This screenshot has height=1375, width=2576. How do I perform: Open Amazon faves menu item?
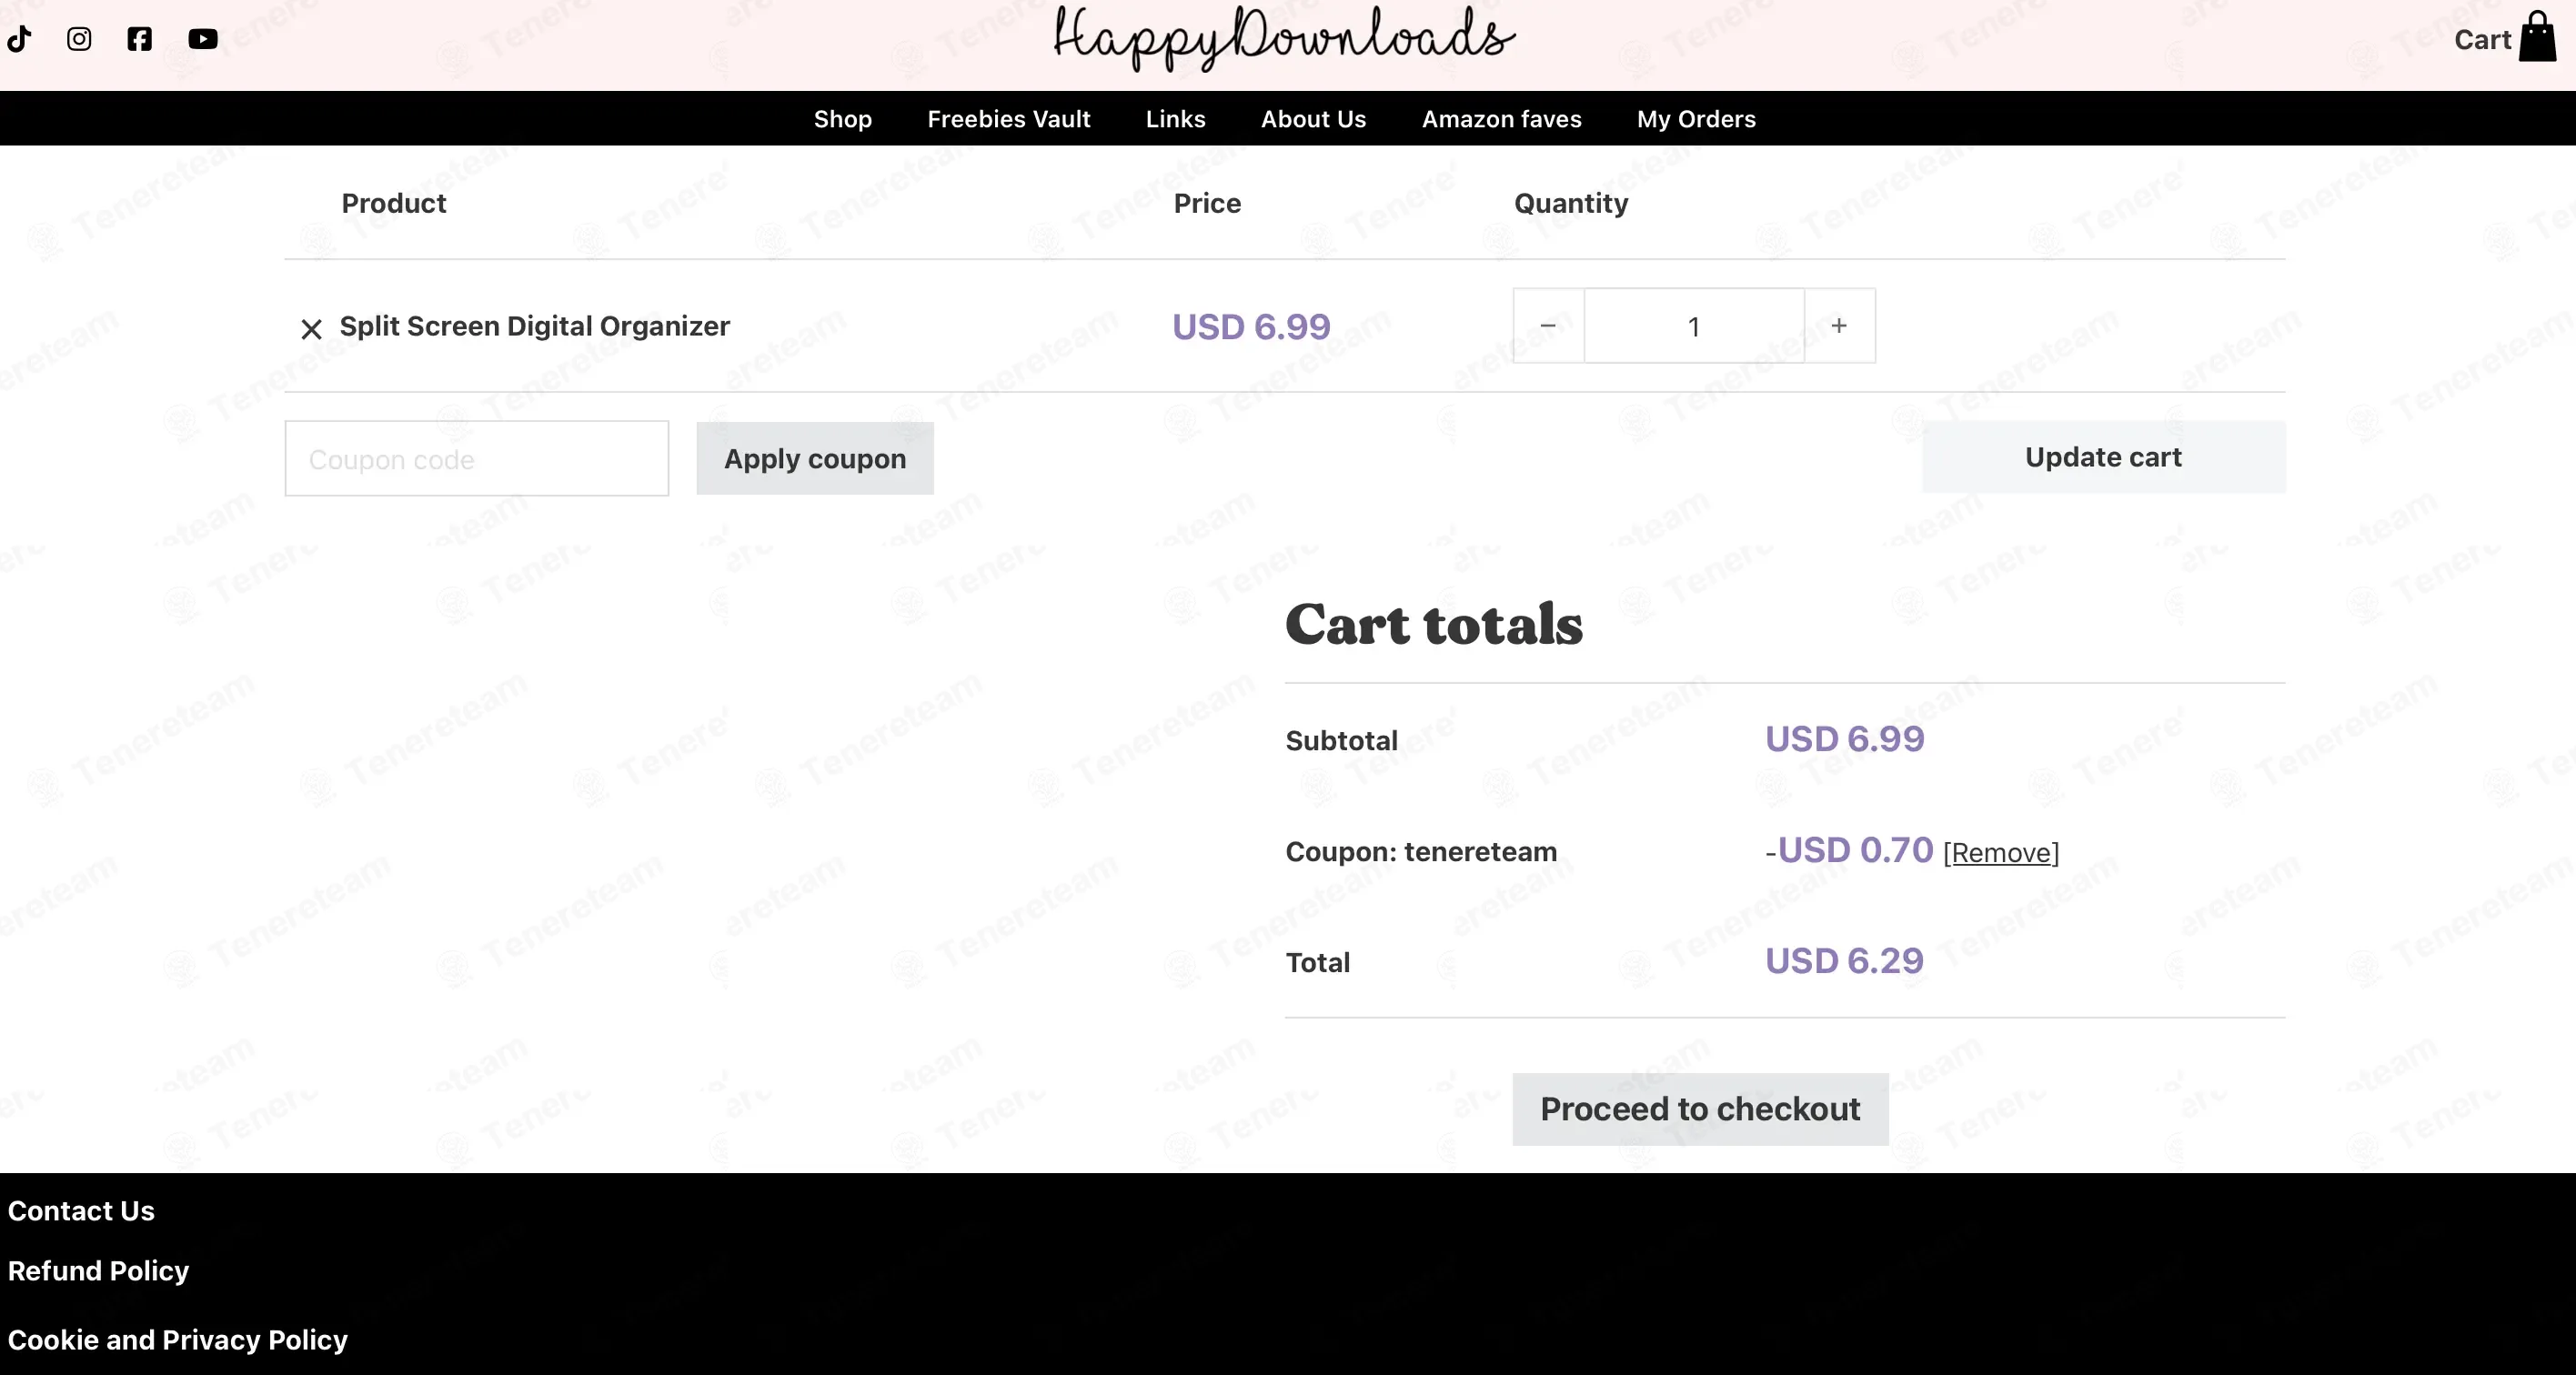[1502, 119]
